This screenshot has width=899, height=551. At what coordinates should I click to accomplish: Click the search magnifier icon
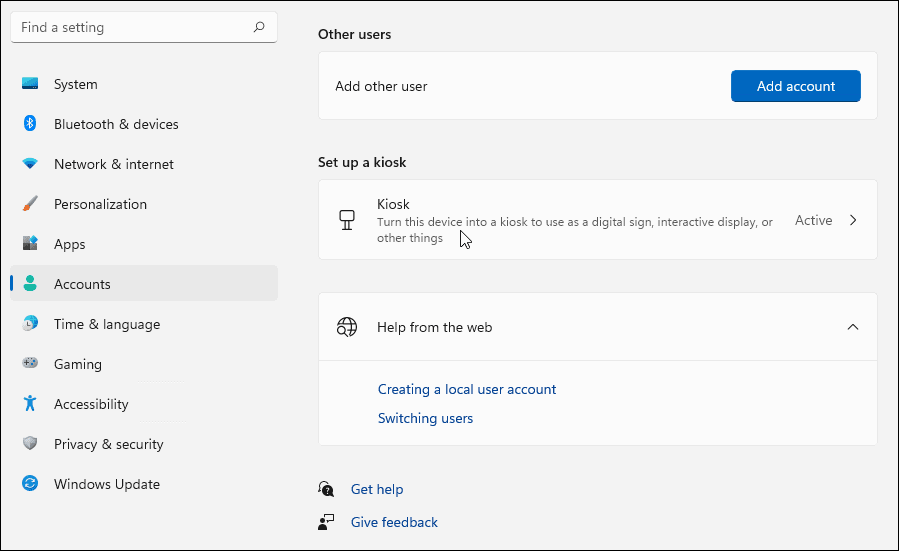coord(259,28)
